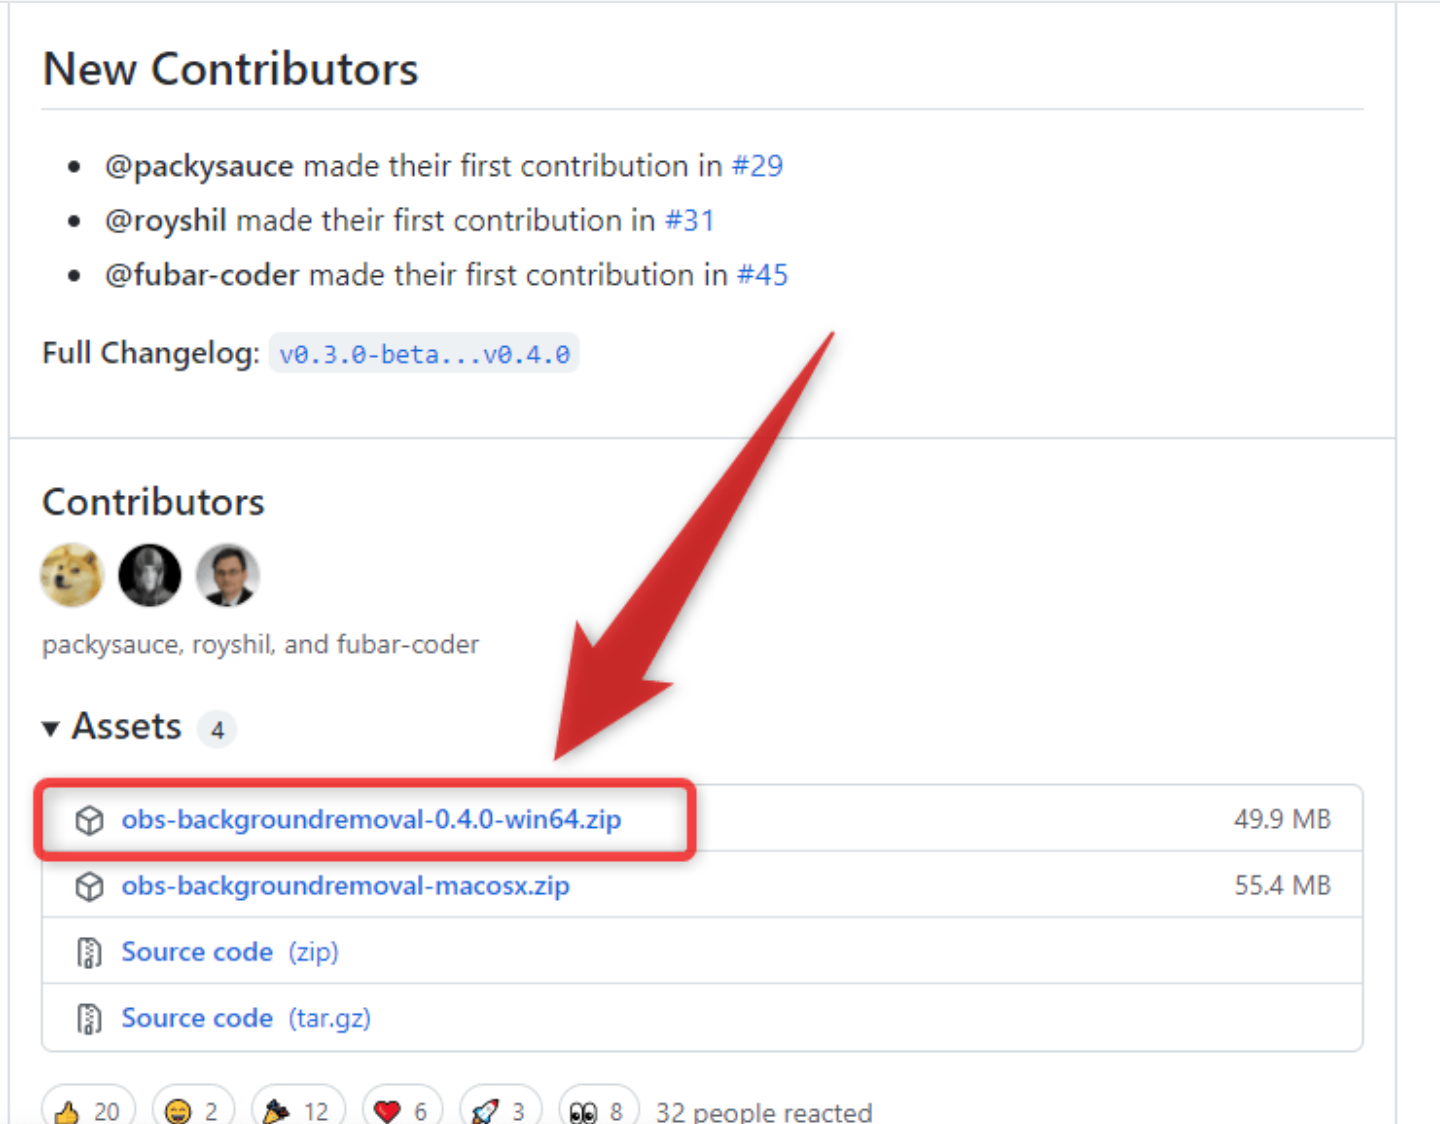Click file-zip icon beside Source code (zip)
Image resolution: width=1440 pixels, height=1124 pixels.
point(90,953)
